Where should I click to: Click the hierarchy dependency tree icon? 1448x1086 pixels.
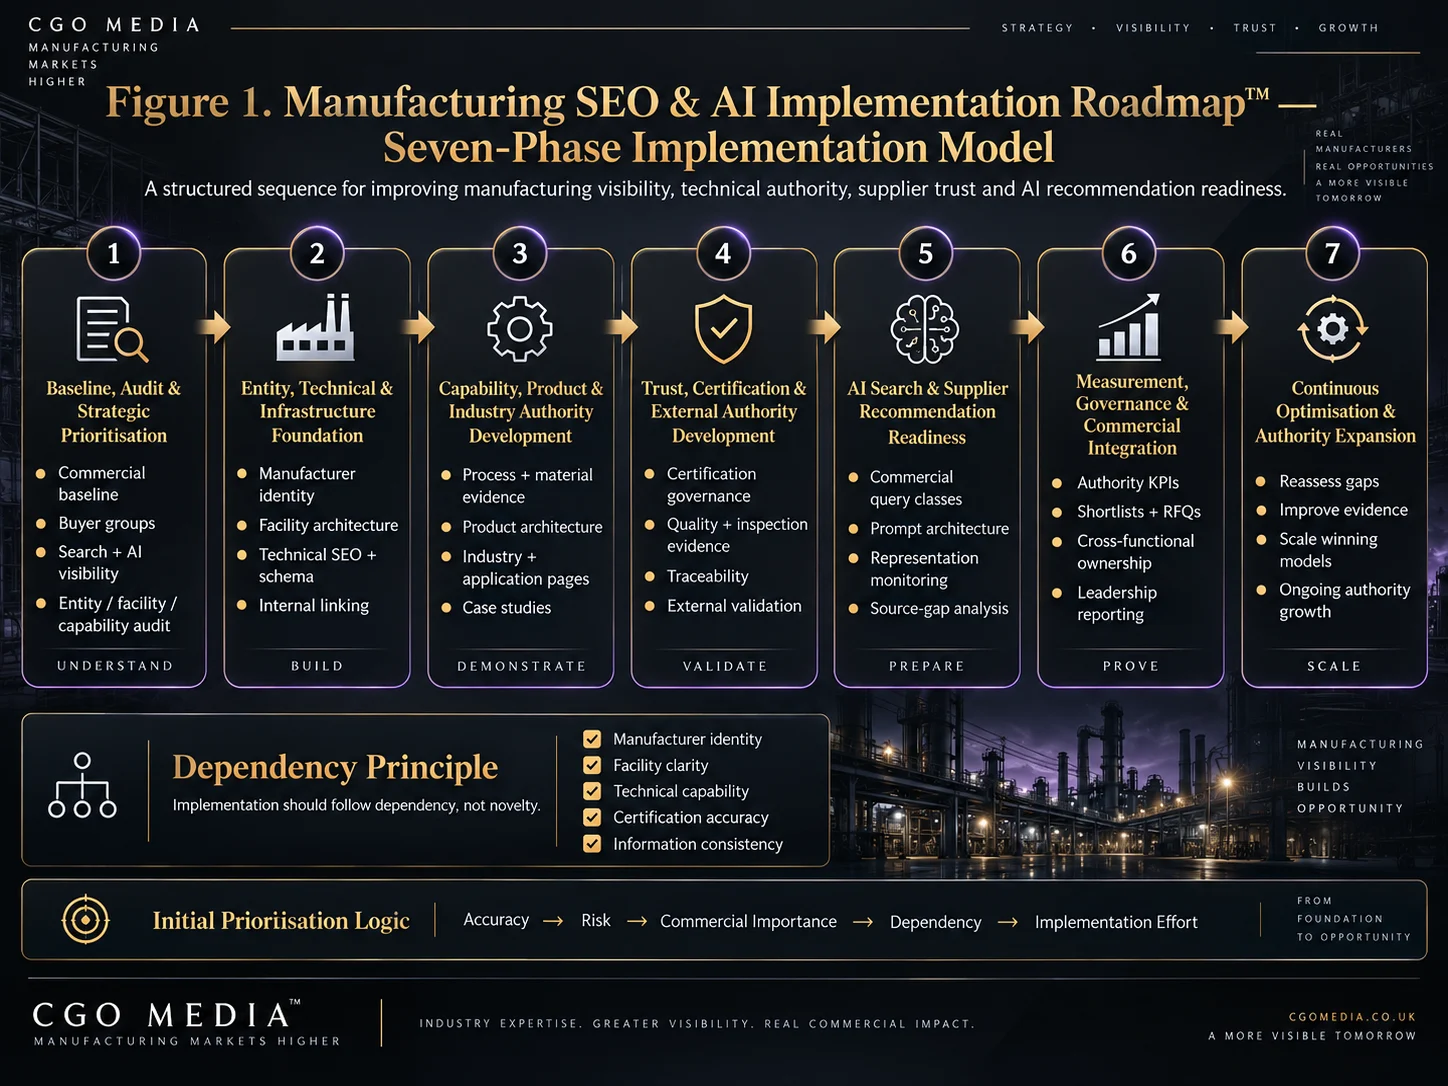click(82, 786)
